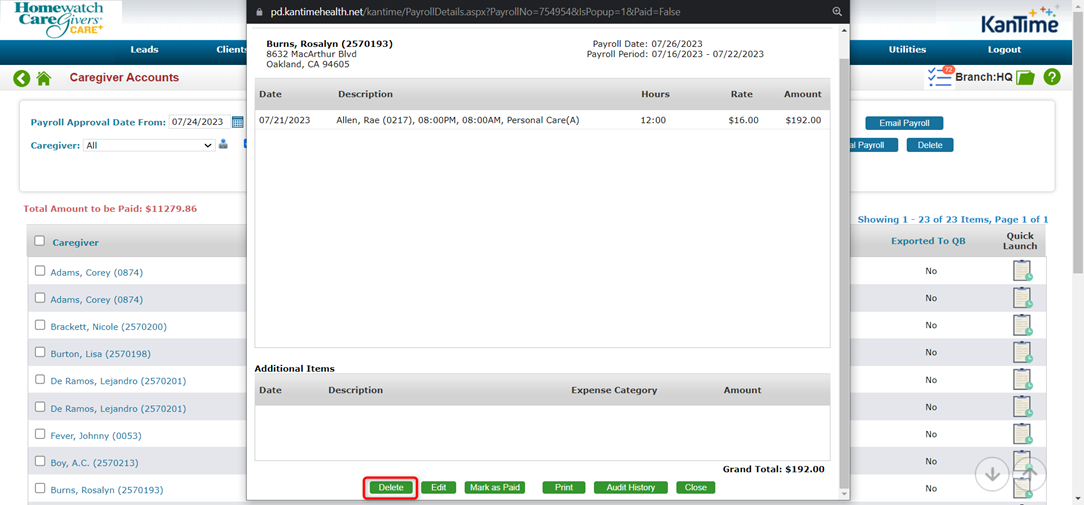Check the select-all box in Caregiver header
The height and width of the screenshot is (505, 1084).
point(40,241)
